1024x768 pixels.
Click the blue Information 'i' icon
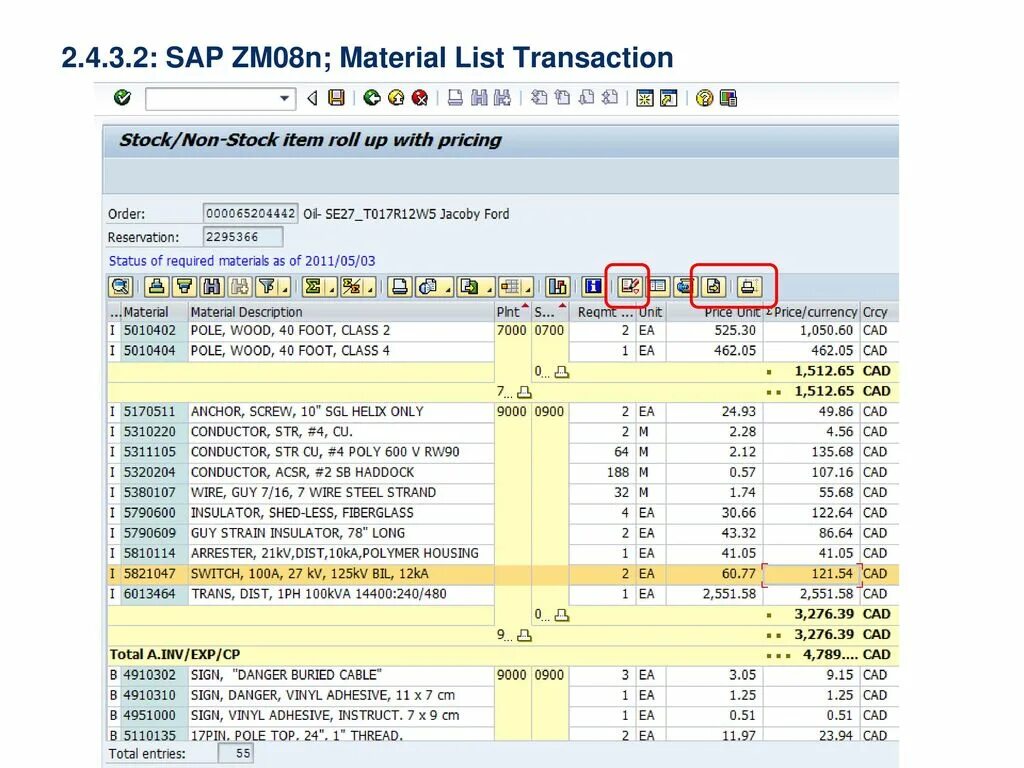tap(593, 287)
